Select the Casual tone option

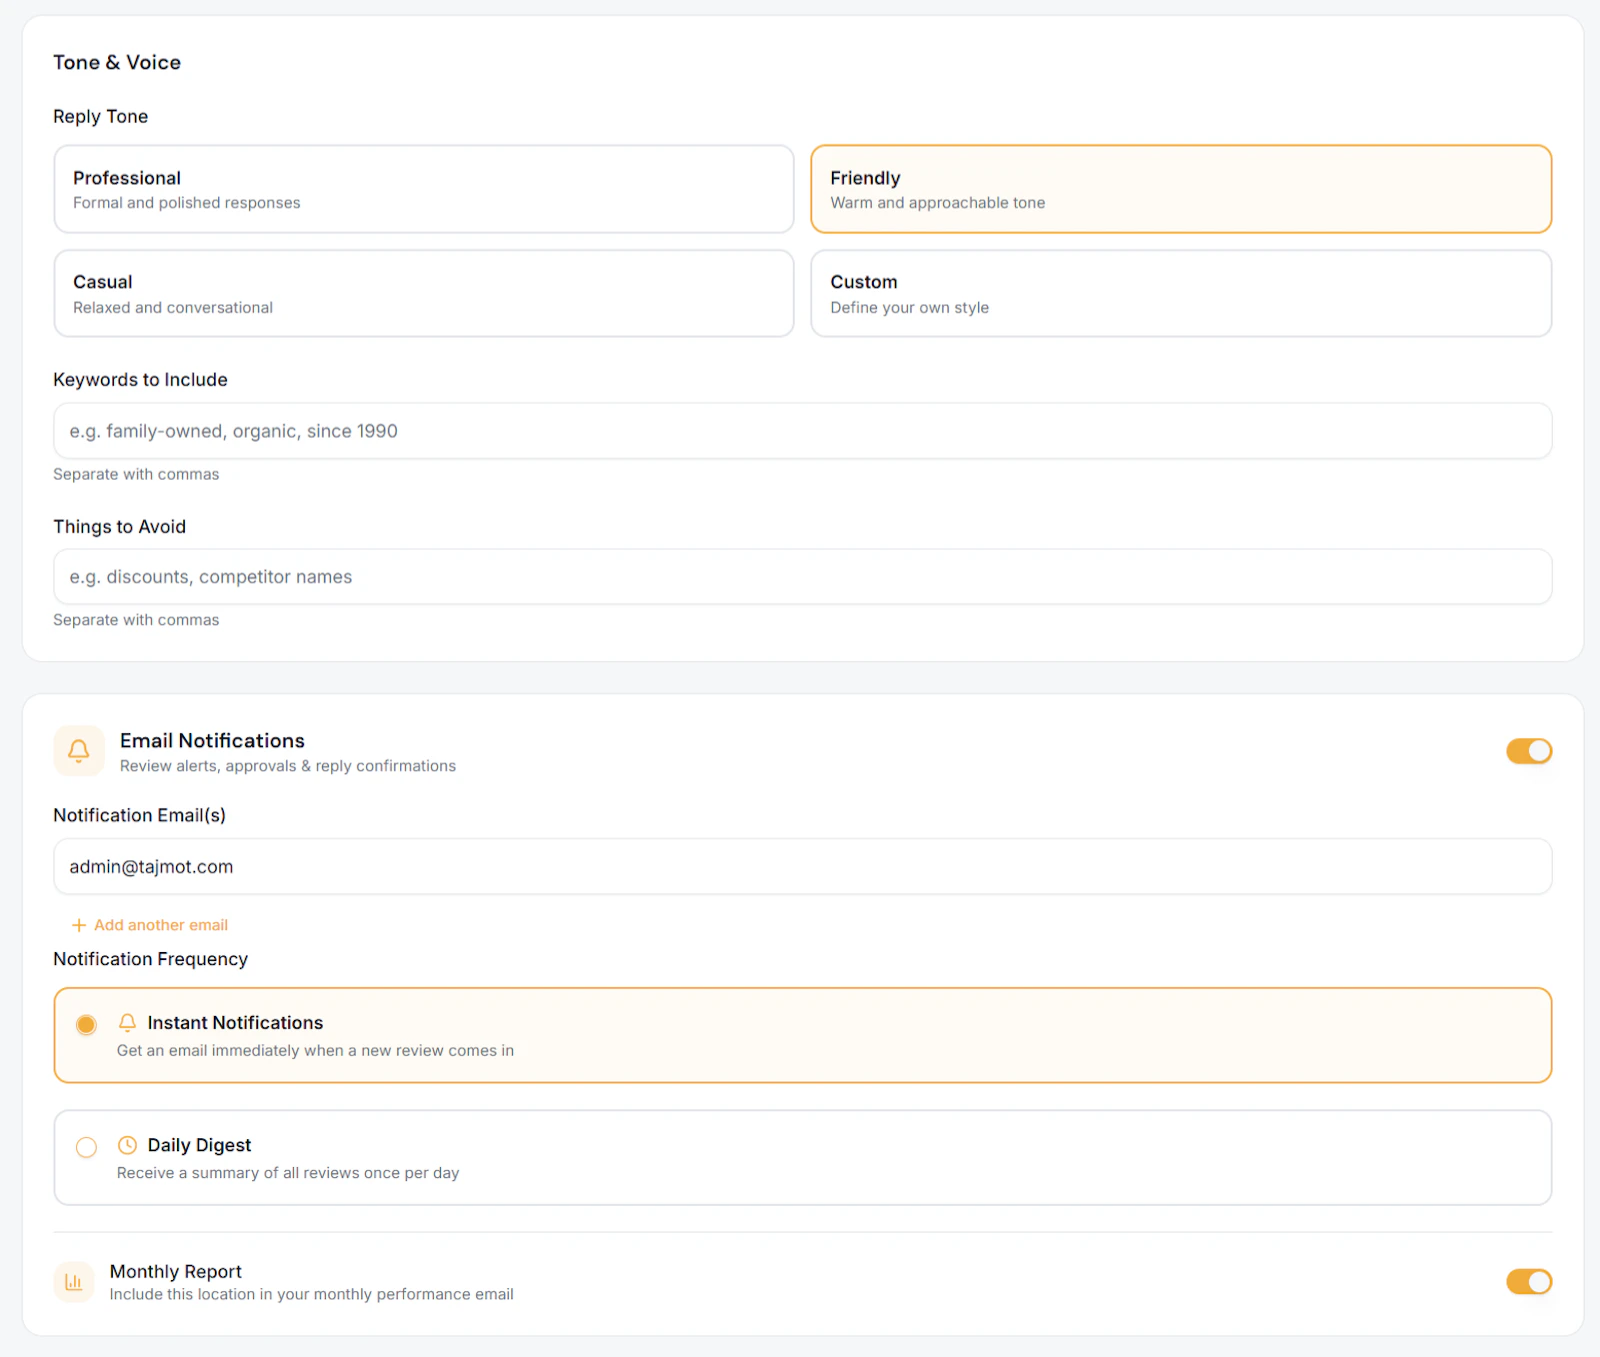point(423,293)
